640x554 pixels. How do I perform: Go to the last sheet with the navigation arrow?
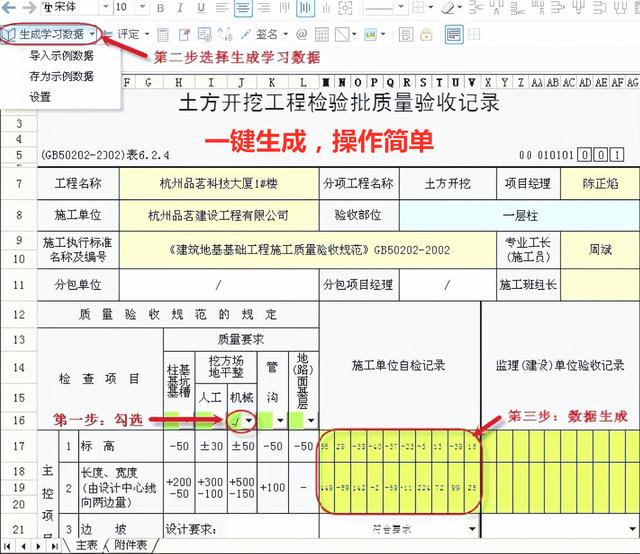coord(54,546)
